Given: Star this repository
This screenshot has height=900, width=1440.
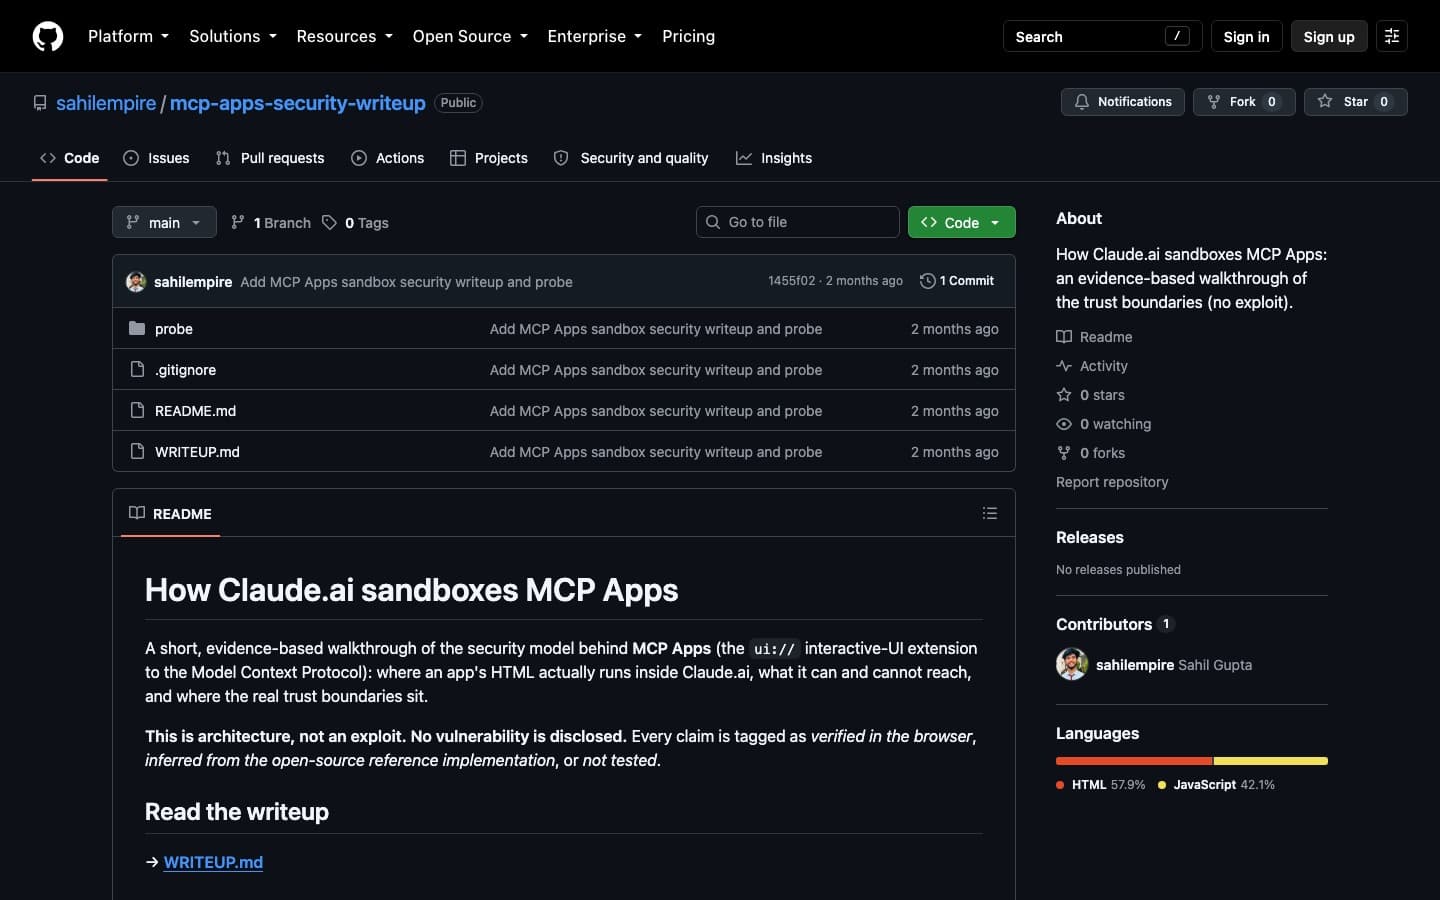Looking at the screenshot, I should (1356, 102).
